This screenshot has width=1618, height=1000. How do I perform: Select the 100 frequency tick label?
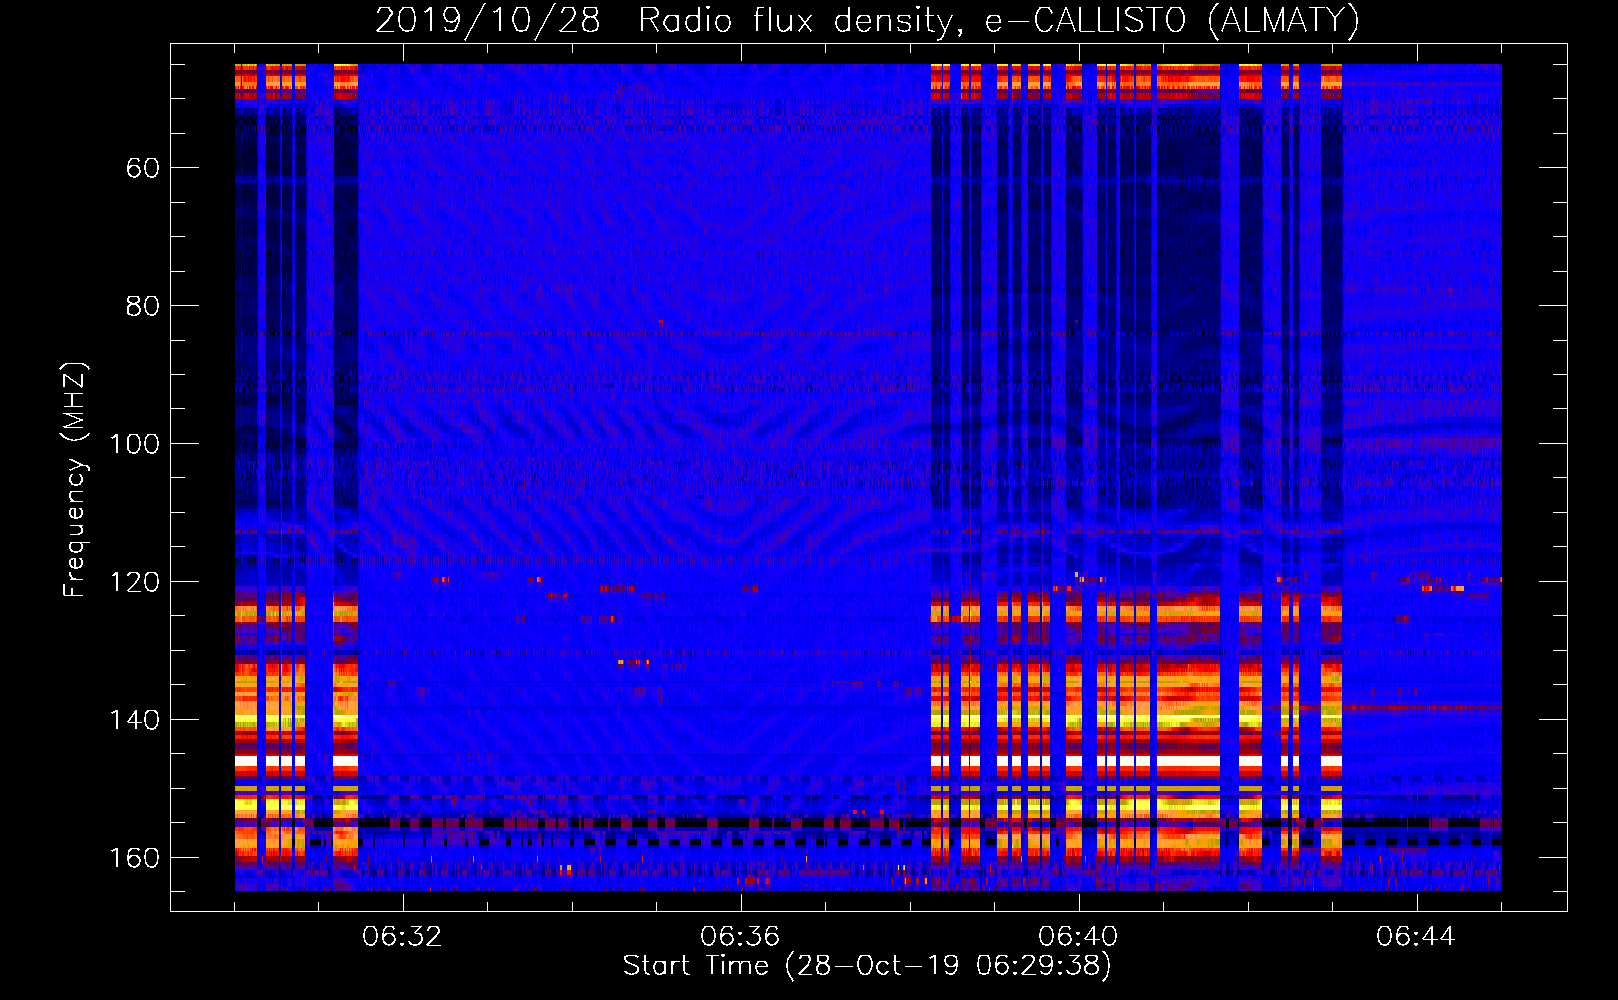(135, 444)
